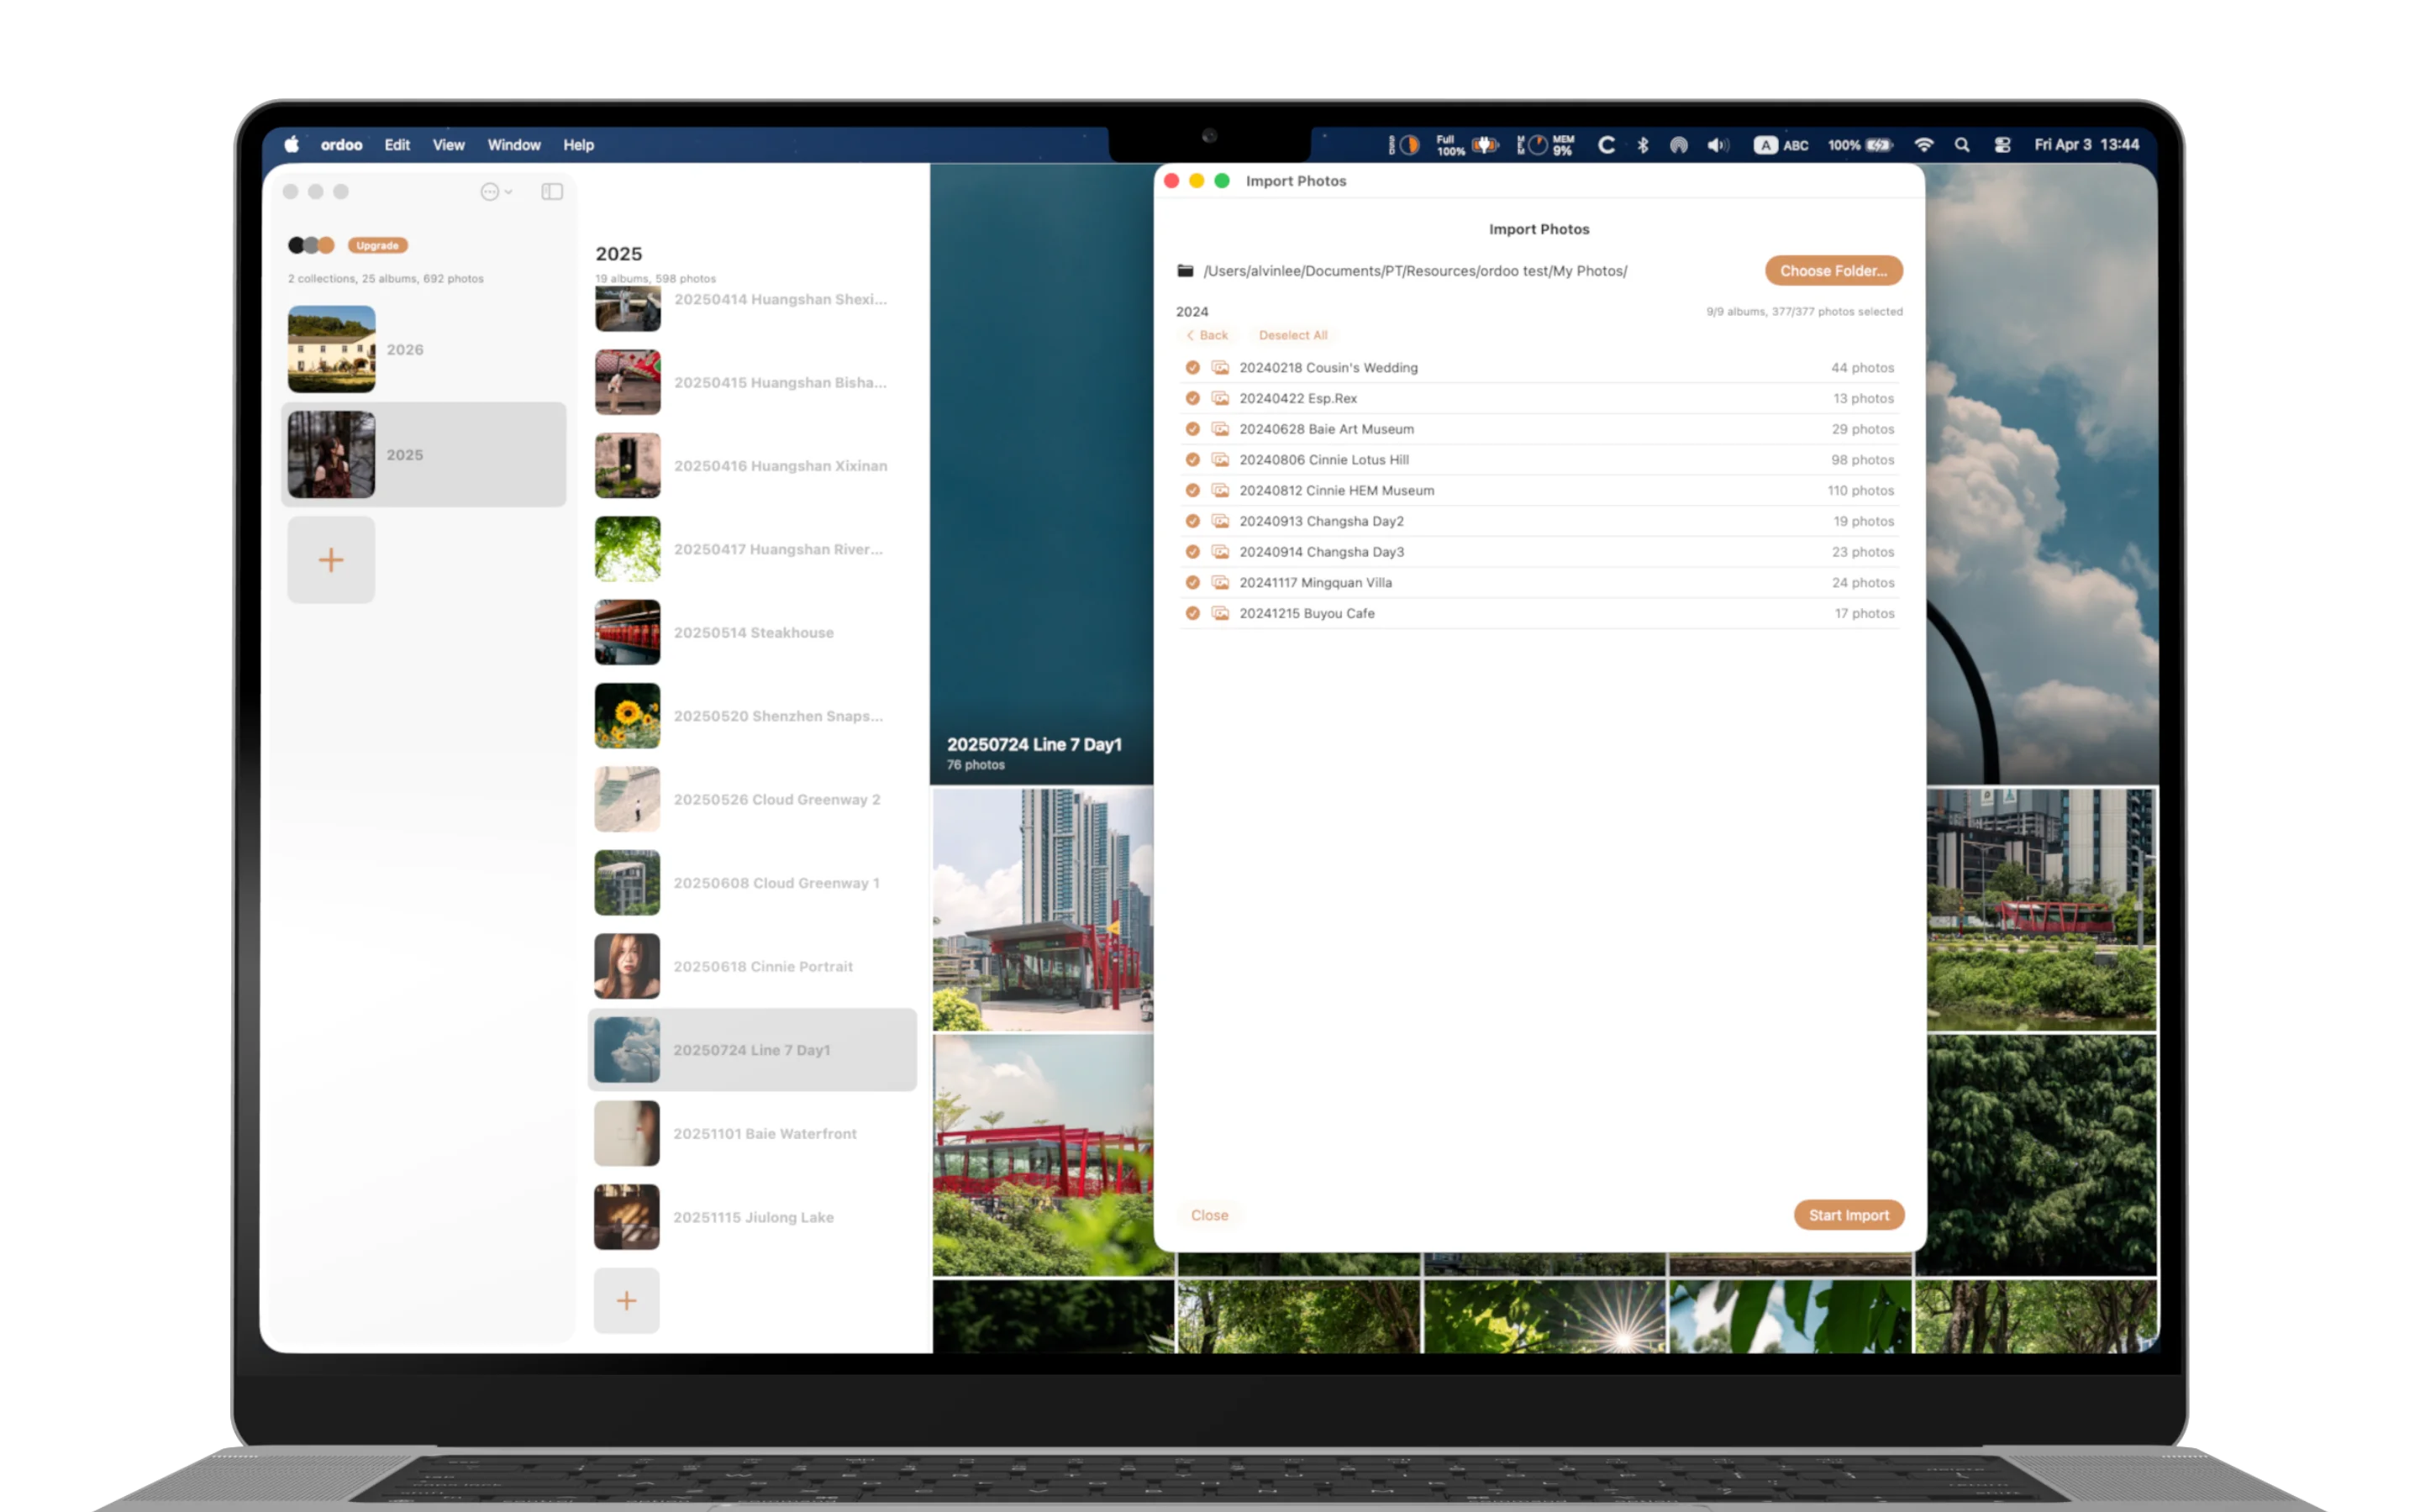The height and width of the screenshot is (1512, 2420).
Task: Click the plus icon to add a new collection
Action: tap(331, 559)
